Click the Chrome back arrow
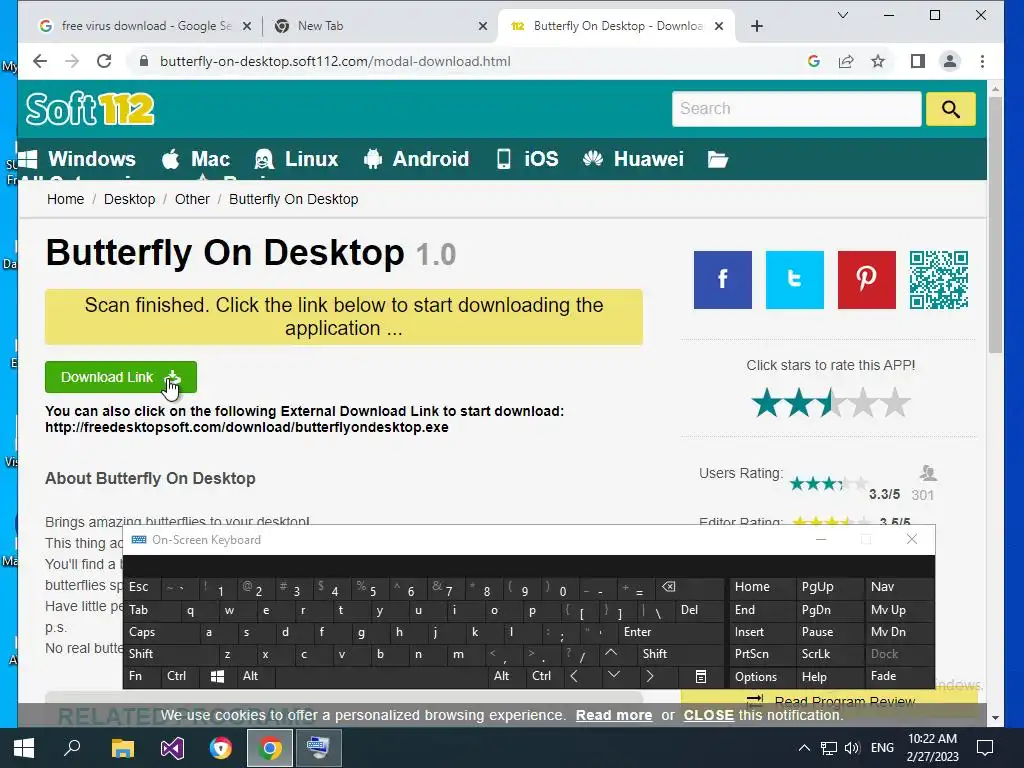The height and width of the screenshot is (768, 1024). 40,61
